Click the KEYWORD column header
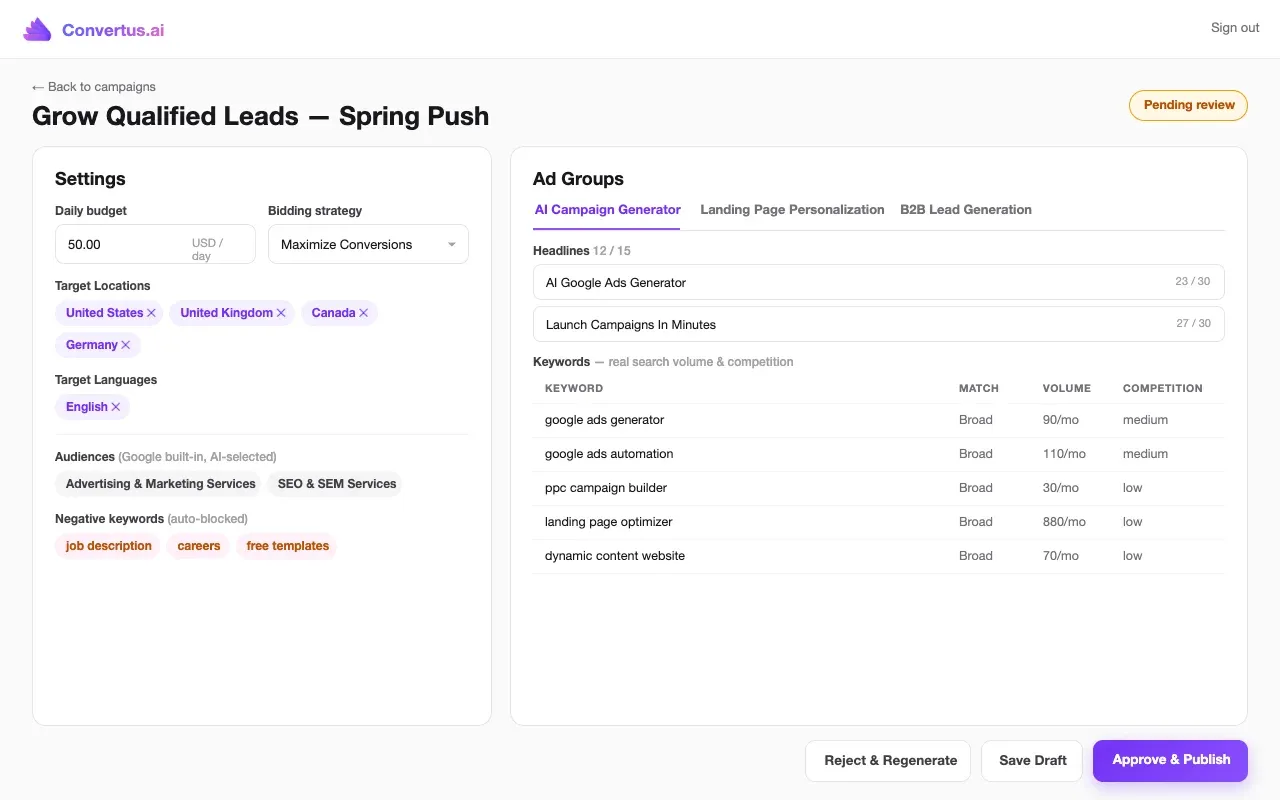Viewport: 1280px width, 800px height. tap(574, 388)
